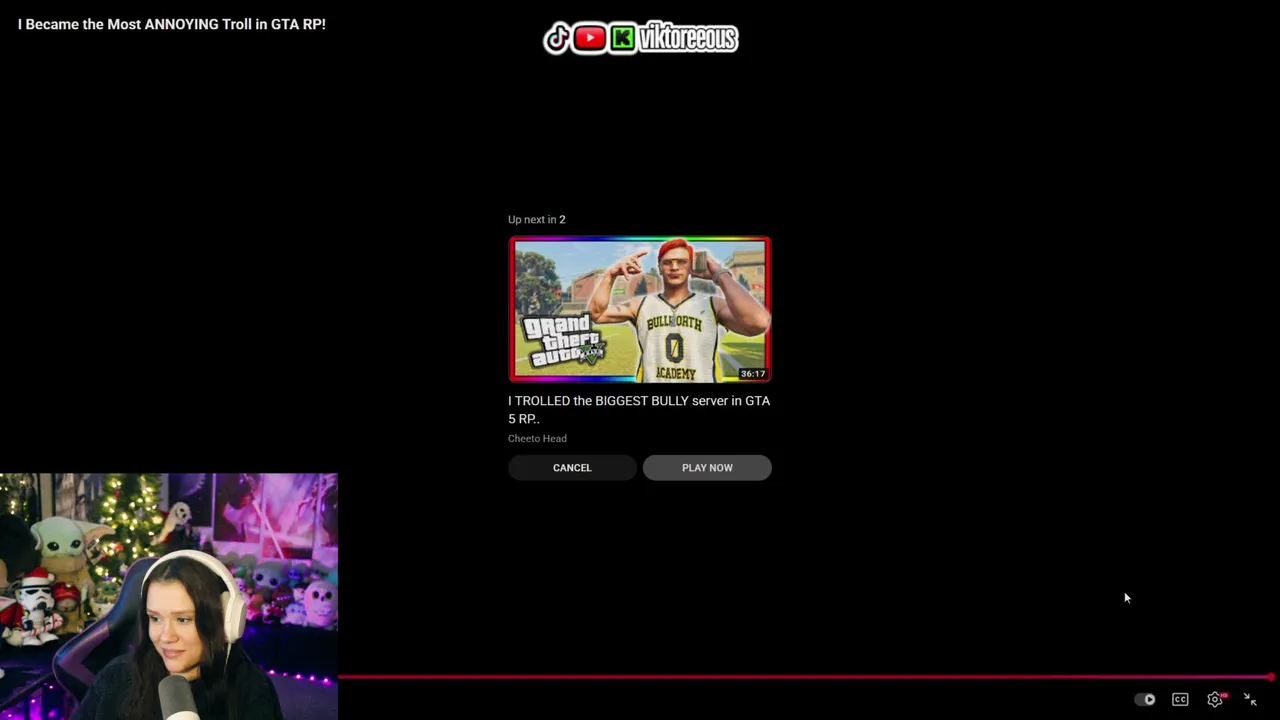The height and width of the screenshot is (720, 1280).
Task: Click the next video title text
Action: point(639,410)
